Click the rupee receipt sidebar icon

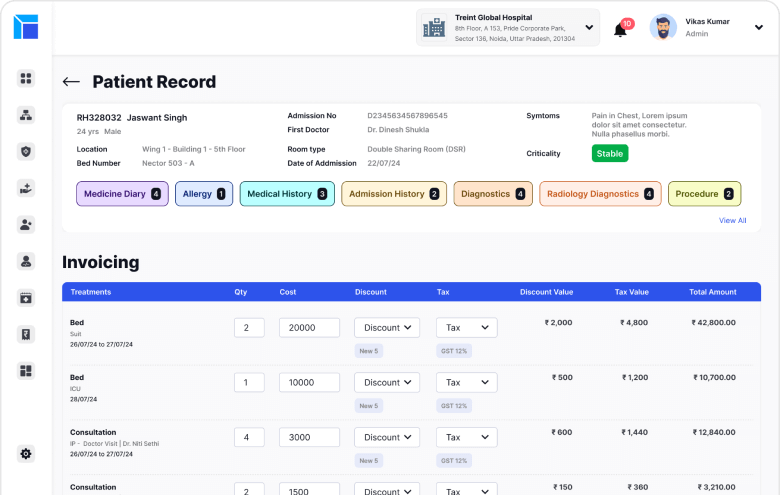(26, 334)
